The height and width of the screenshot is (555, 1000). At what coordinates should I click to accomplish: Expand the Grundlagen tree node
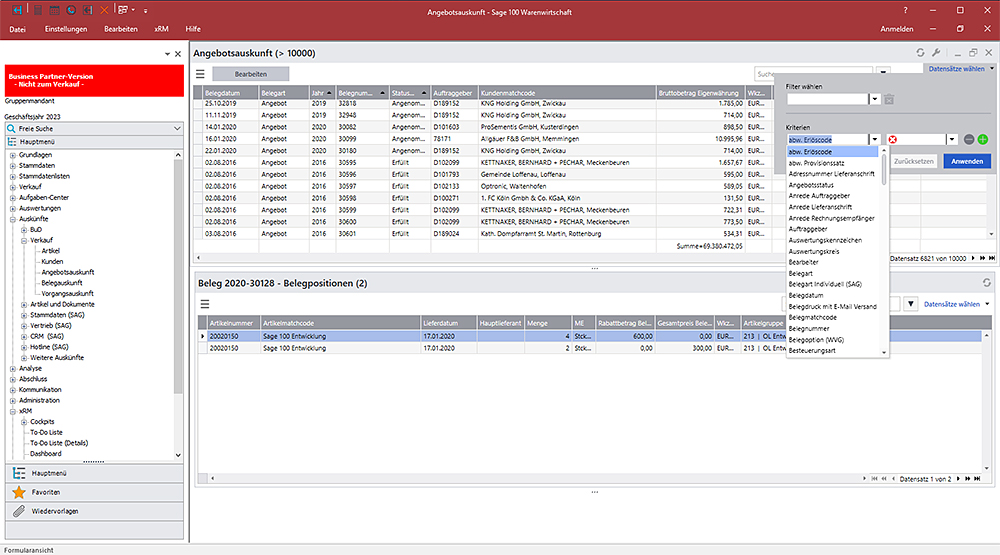[x=13, y=155]
